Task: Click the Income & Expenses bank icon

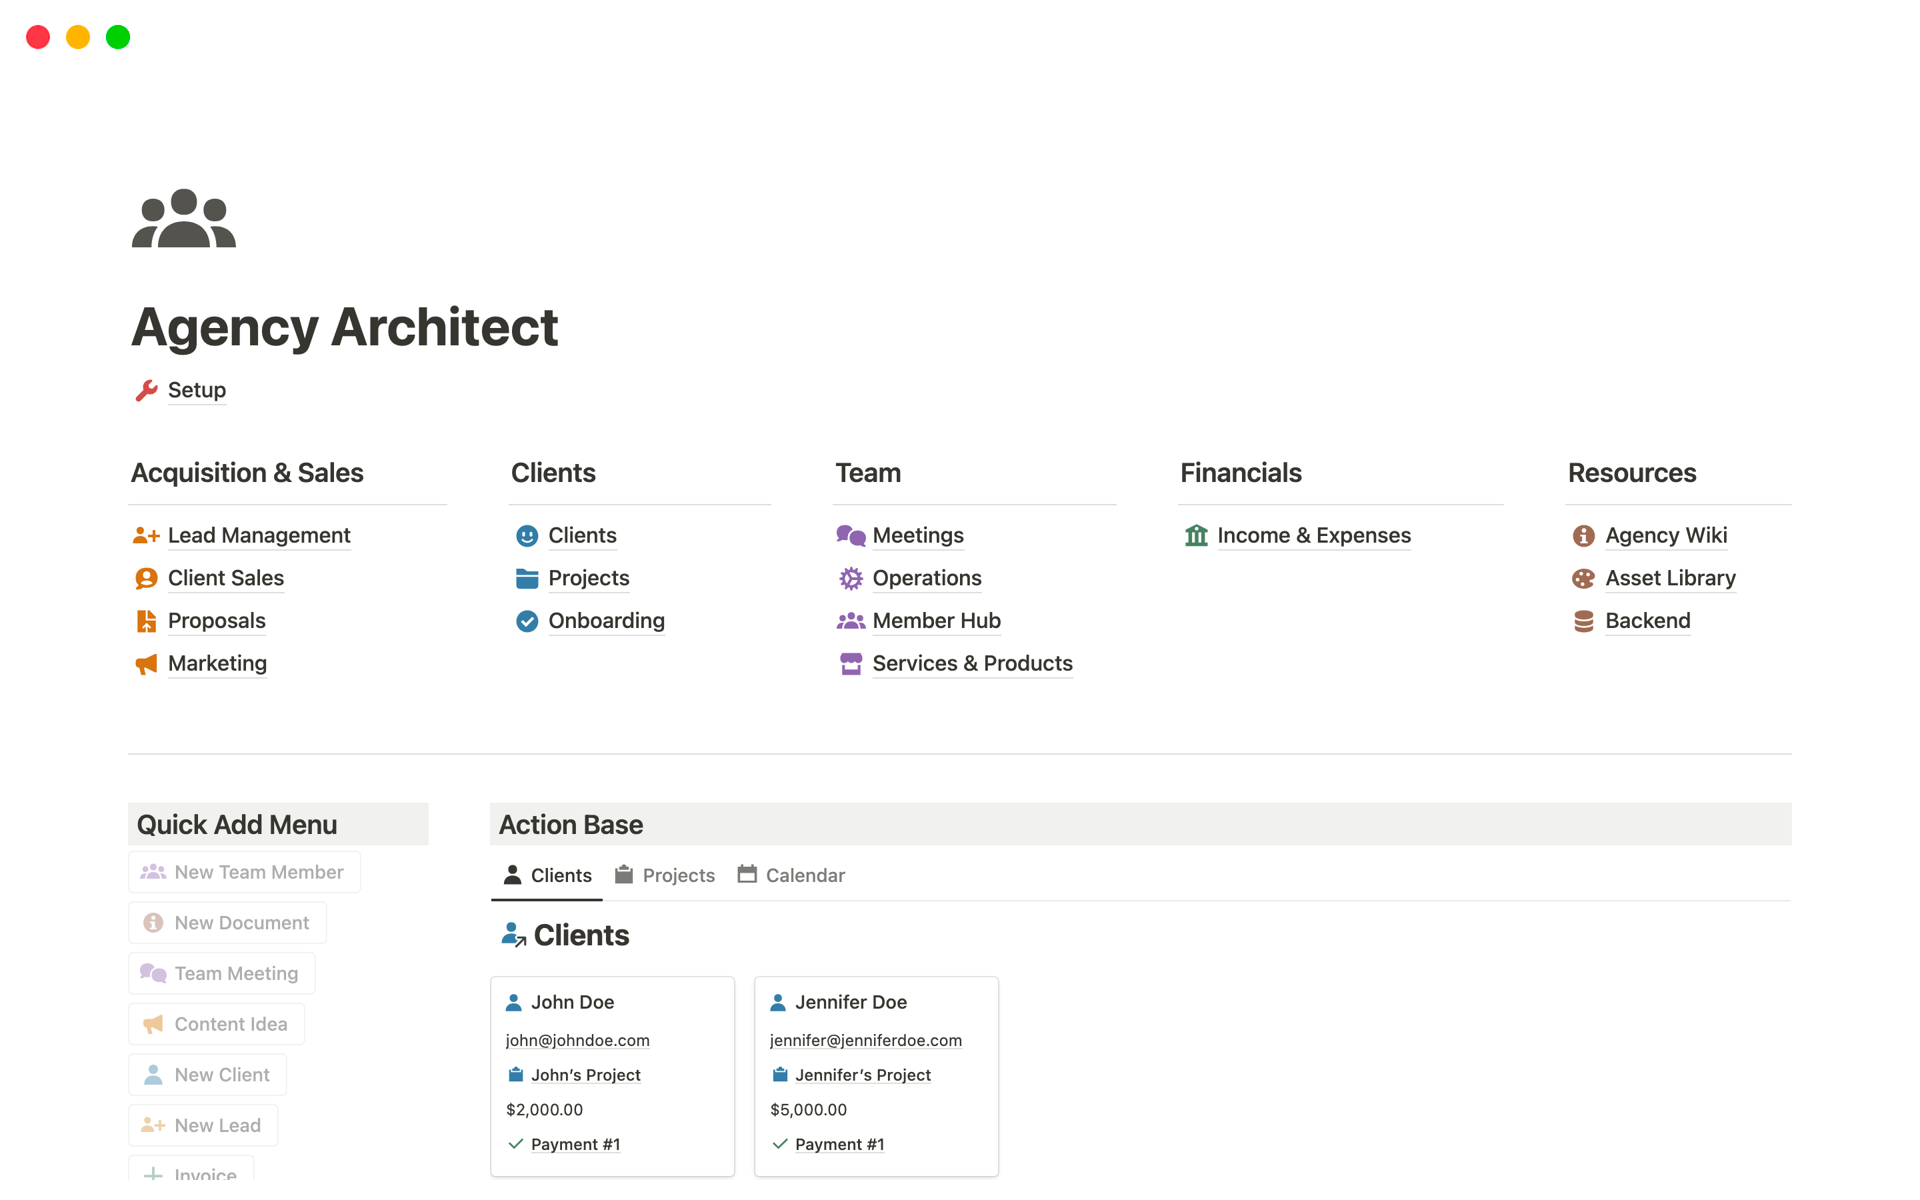Action: pyautogui.click(x=1196, y=536)
